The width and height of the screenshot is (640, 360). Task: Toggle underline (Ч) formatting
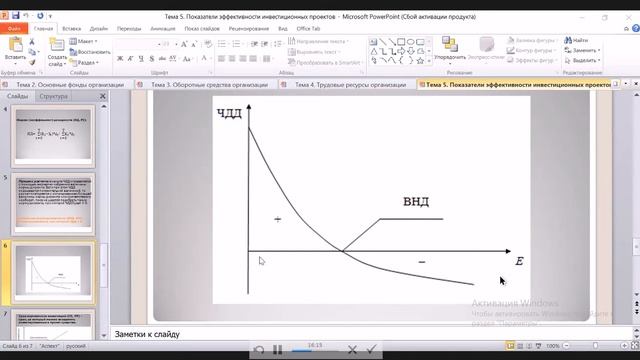coord(141,58)
